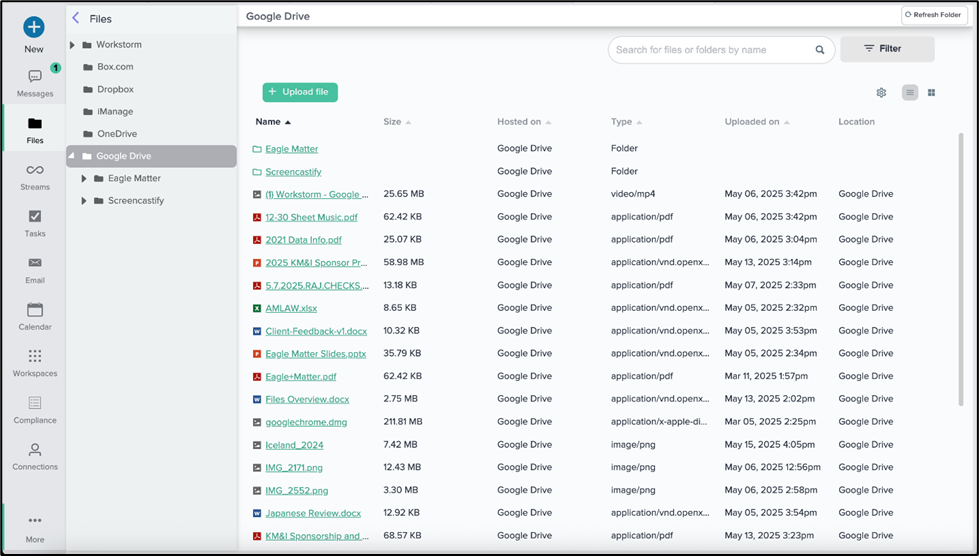Click the search magnifier icon
The width and height of the screenshot is (979, 556).
pos(820,50)
